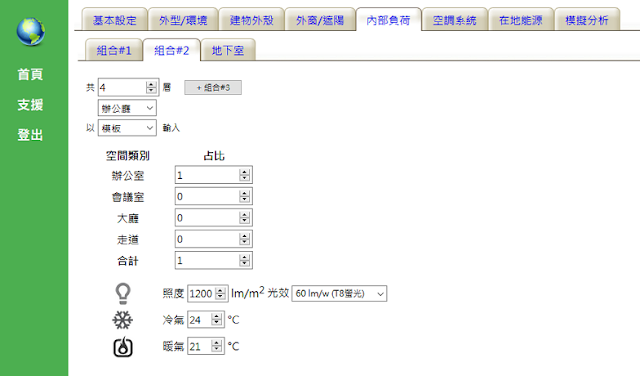Click the 空間類別 column header
Viewport: 640px width, 376px height.
click(128, 156)
